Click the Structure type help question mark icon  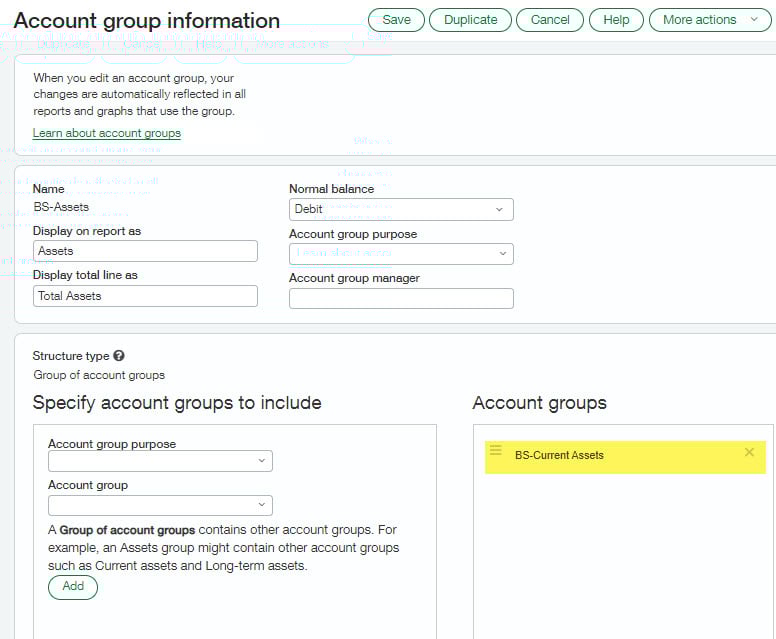[x=119, y=356]
